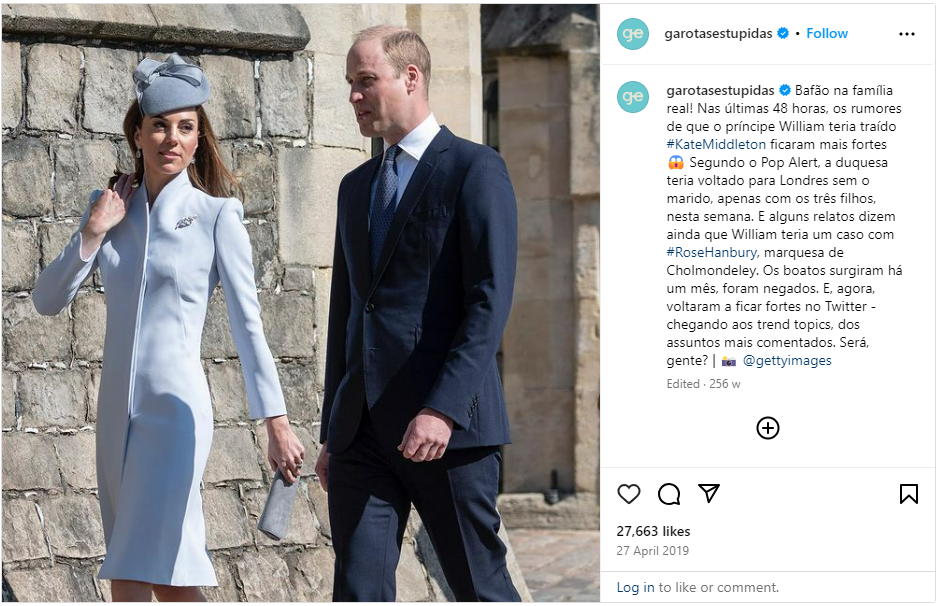
Task: Load more comments with plus circle
Action: click(768, 428)
